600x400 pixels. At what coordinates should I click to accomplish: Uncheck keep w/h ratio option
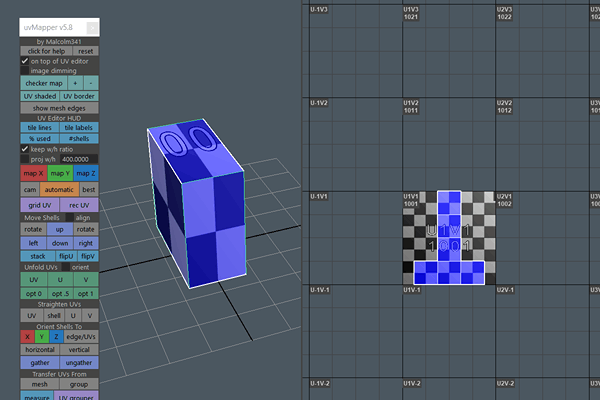(25, 149)
